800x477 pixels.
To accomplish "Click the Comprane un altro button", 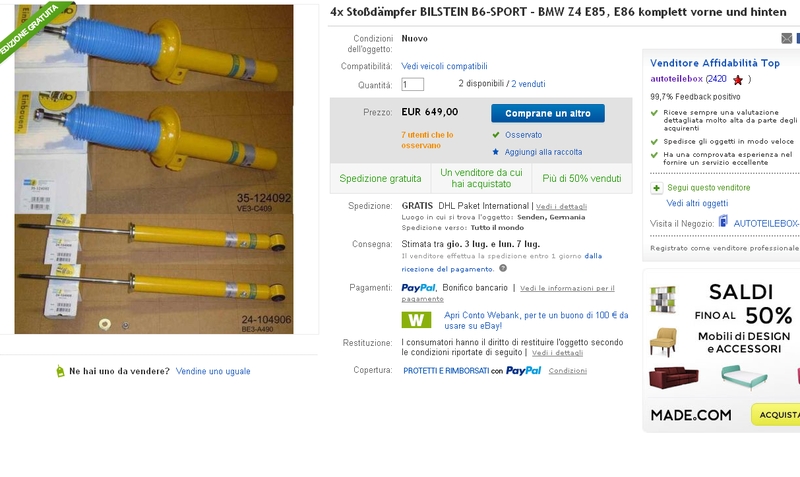I will (x=548, y=113).
